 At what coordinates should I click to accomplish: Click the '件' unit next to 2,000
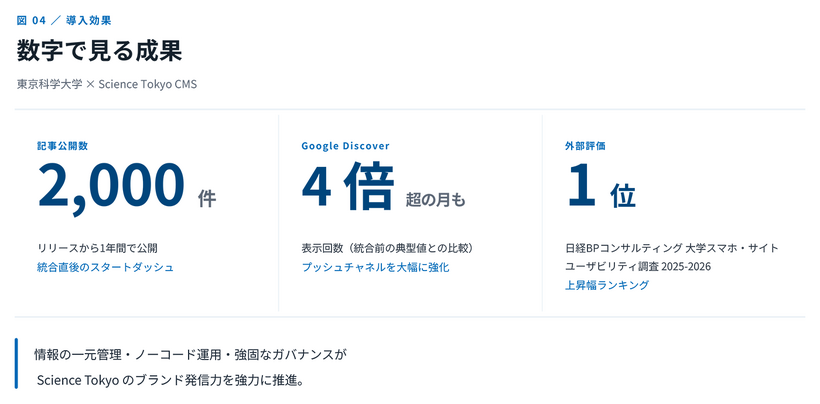207,199
